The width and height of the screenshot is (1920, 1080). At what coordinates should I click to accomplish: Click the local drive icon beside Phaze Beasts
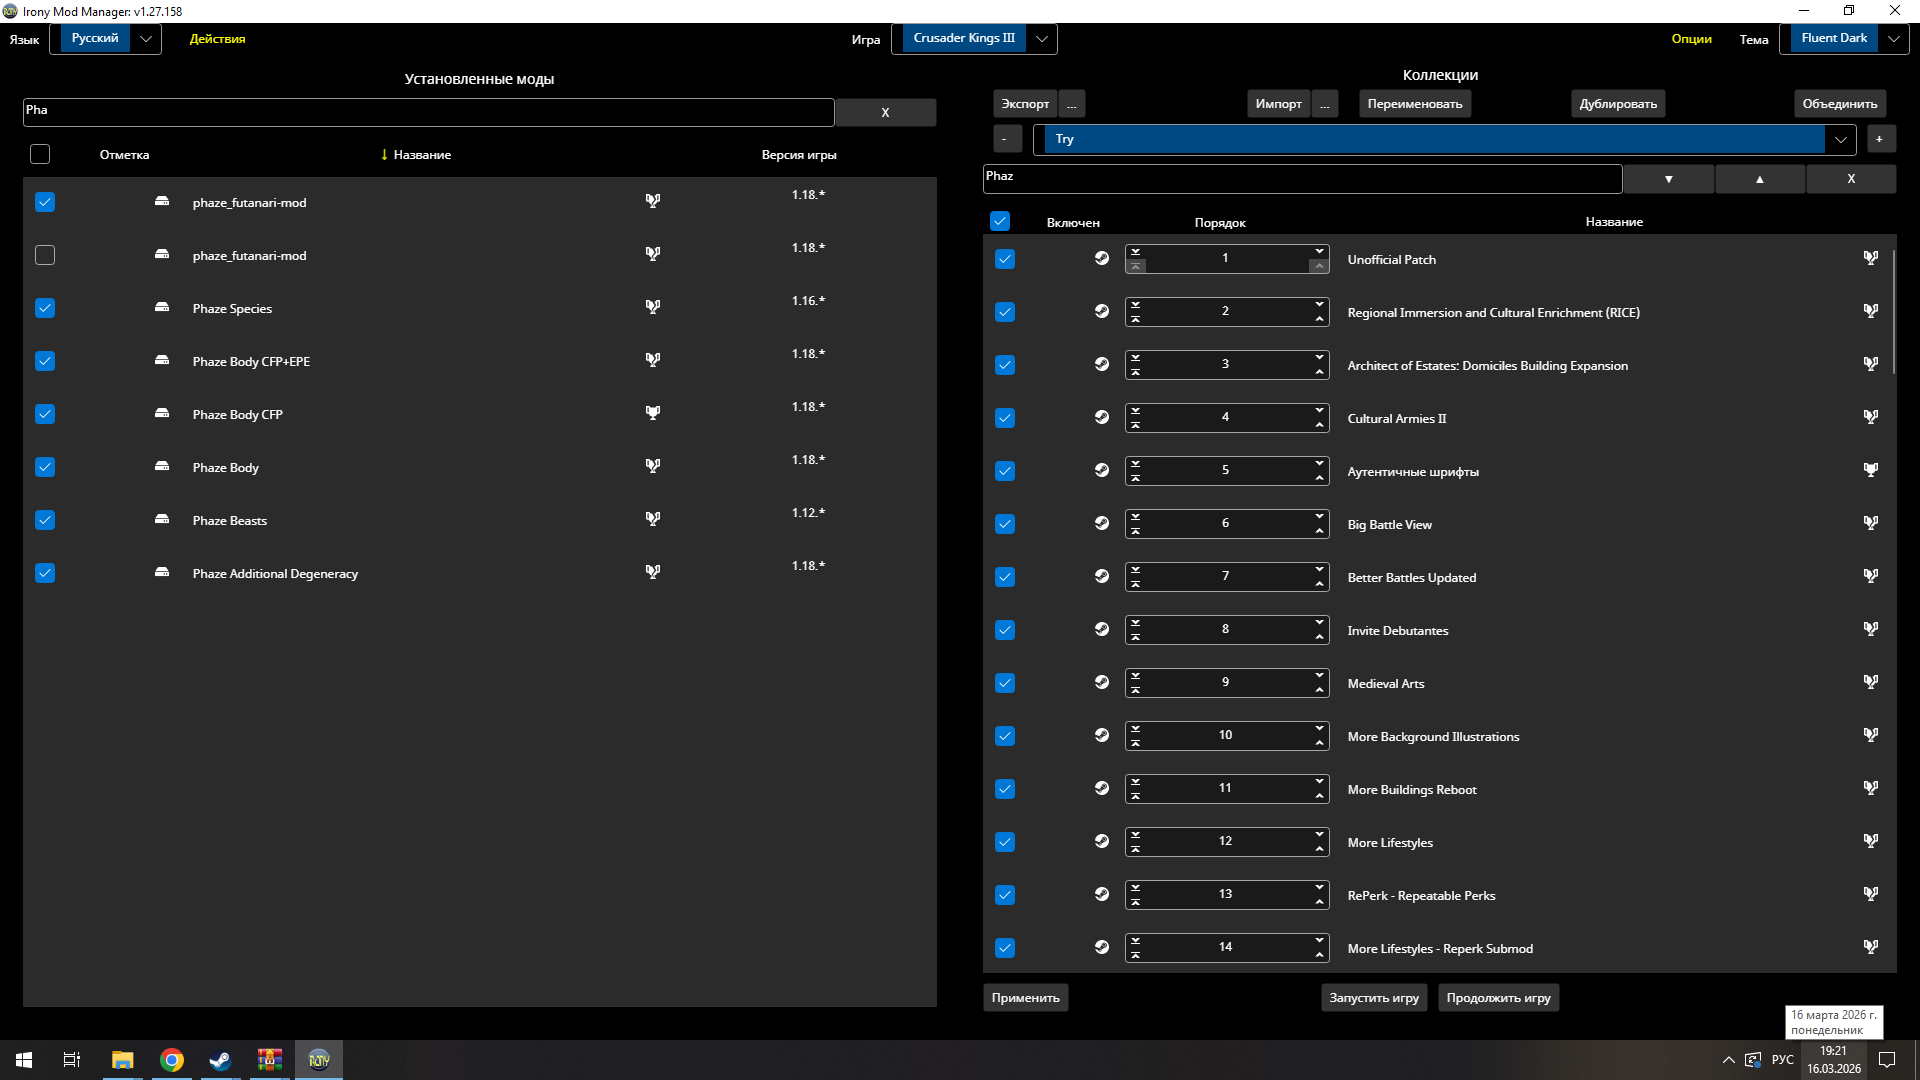click(162, 519)
